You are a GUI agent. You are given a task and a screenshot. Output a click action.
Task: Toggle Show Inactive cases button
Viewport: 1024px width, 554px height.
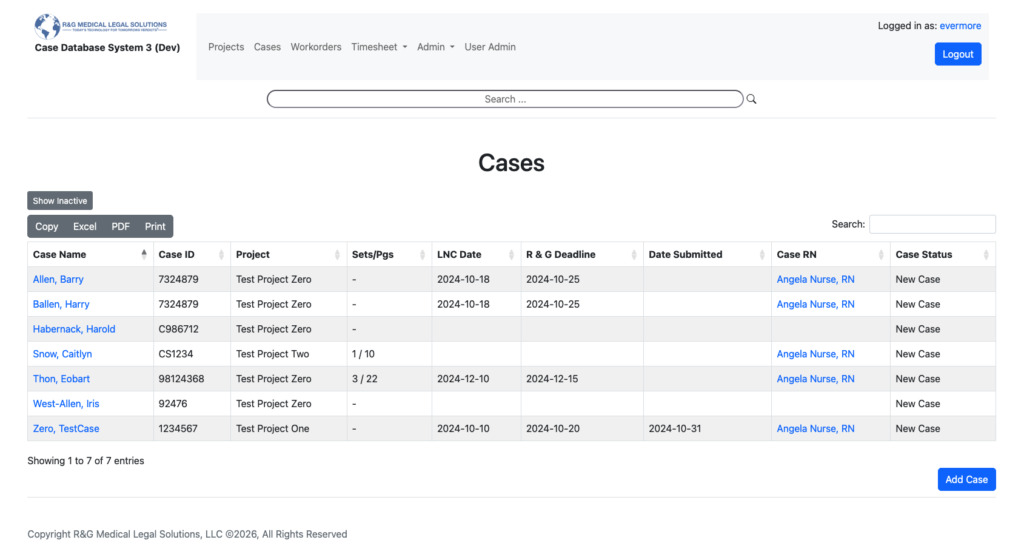click(60, 201)
